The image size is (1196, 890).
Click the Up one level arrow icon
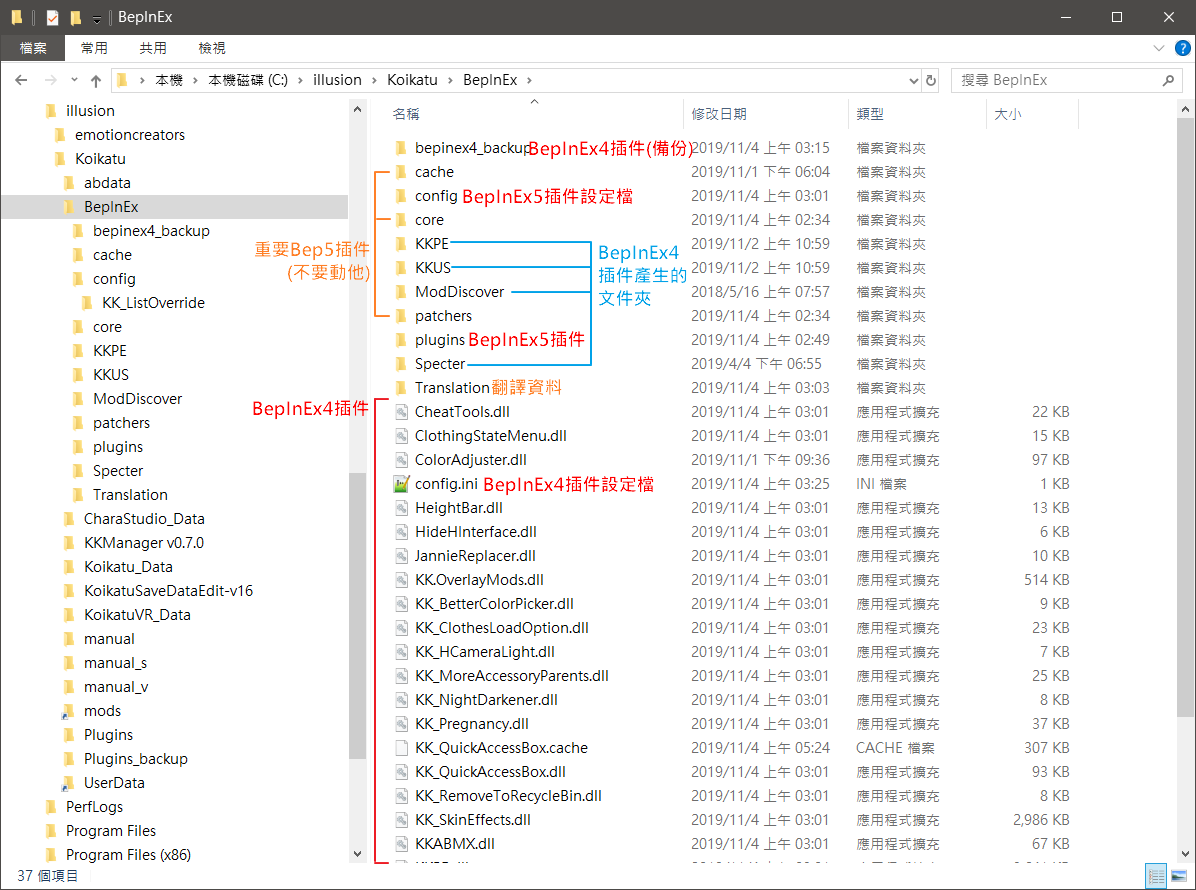pos(96,81)
